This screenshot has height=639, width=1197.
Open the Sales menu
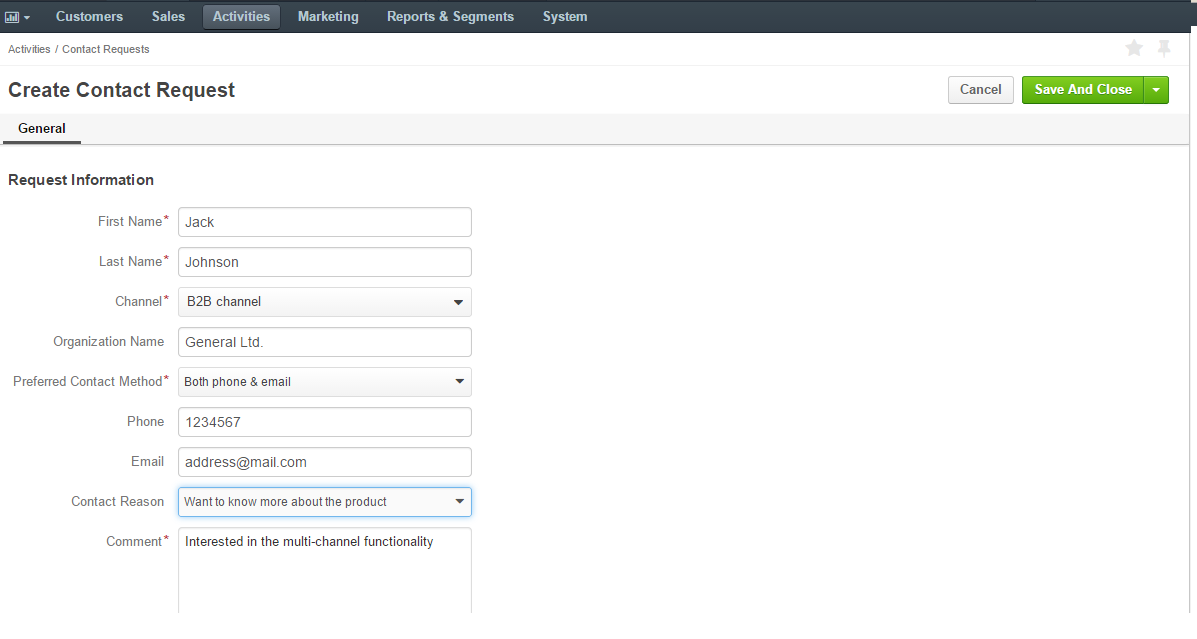[x=168, y=17]
